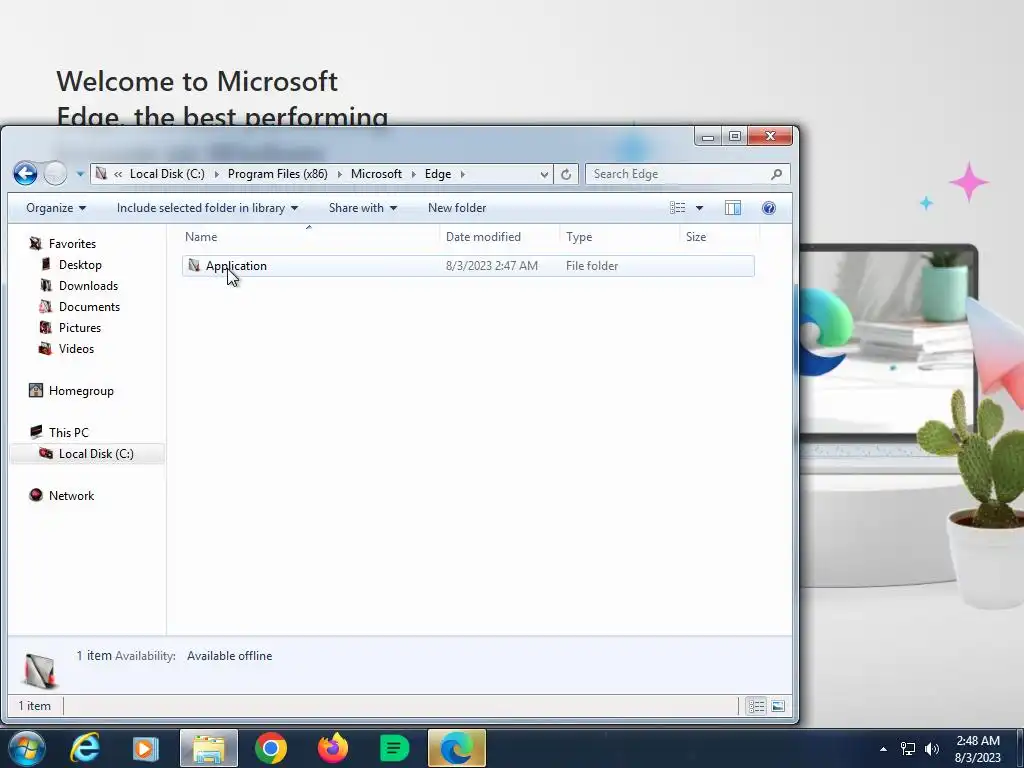Click the Search Edge magnifier icon

point(776,174)
